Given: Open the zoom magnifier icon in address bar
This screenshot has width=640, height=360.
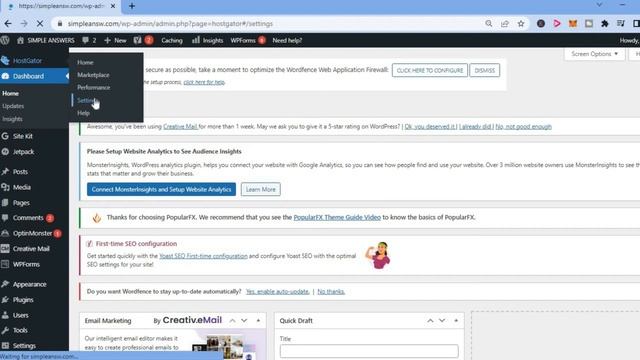Looking at the screenshot, I should [489, 24].
